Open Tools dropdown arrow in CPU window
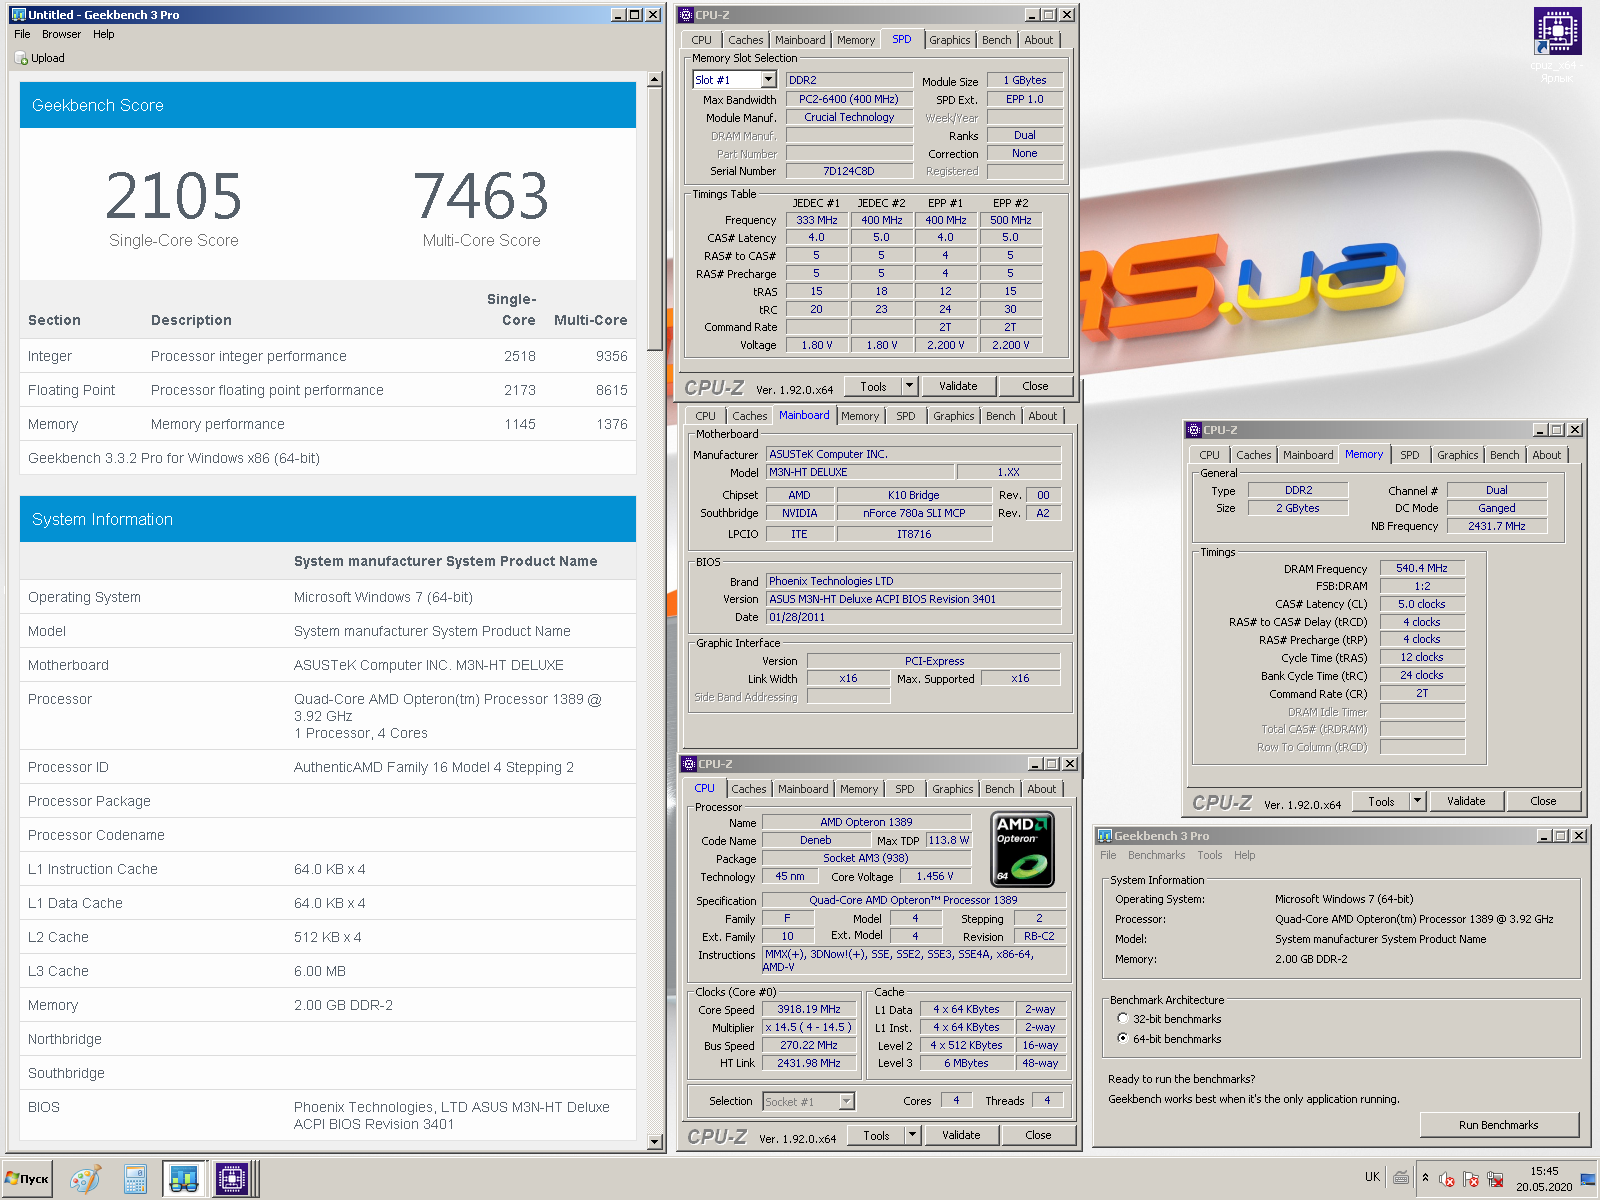Image resolution: width=1600 pixels, height=1200 pixels. (x=912, y=1135)
